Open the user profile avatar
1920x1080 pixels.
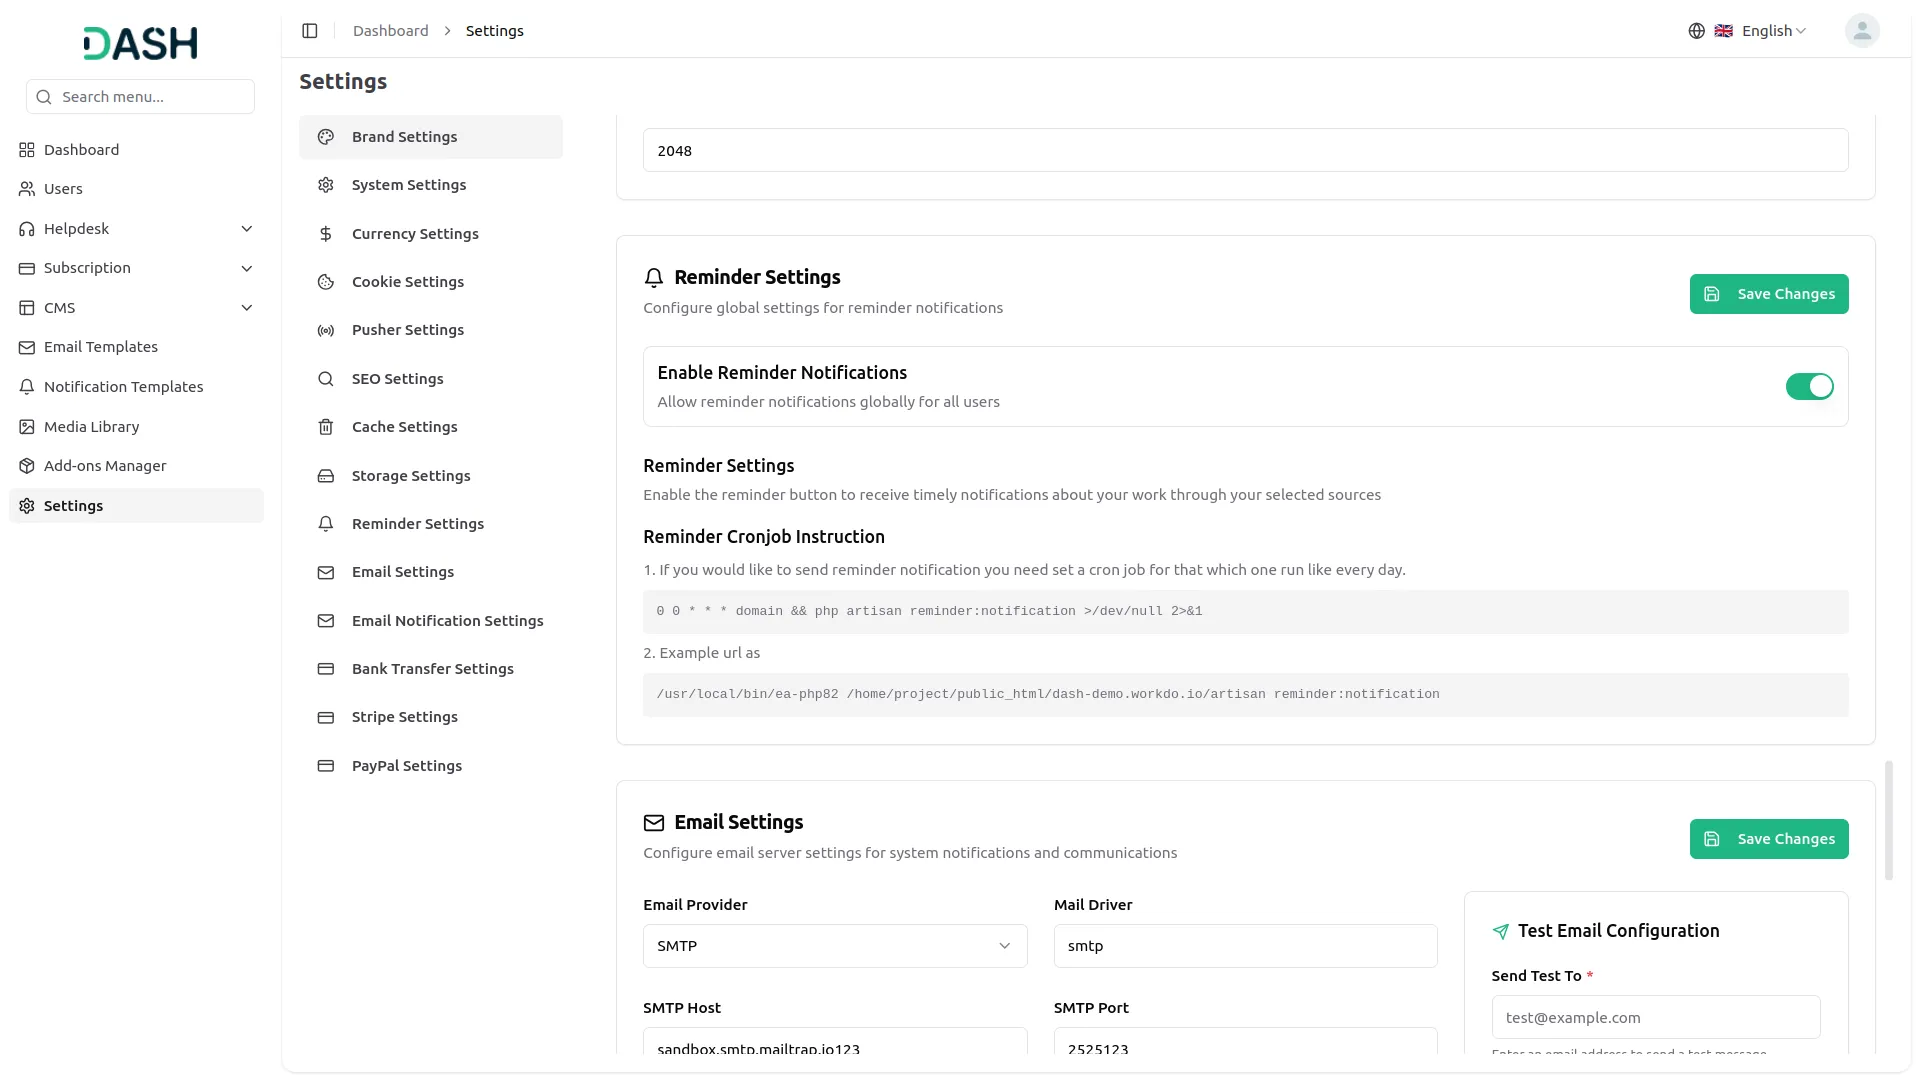(x=1861, y=31)
